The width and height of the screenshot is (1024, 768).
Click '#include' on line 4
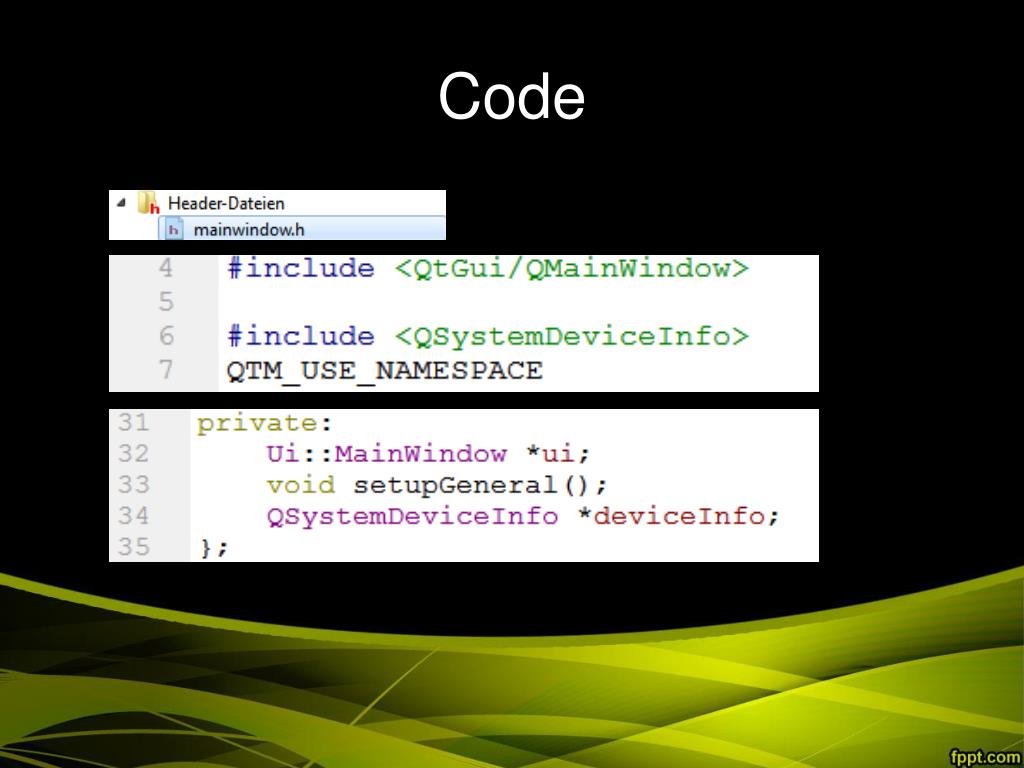click(x=300, y=268)
